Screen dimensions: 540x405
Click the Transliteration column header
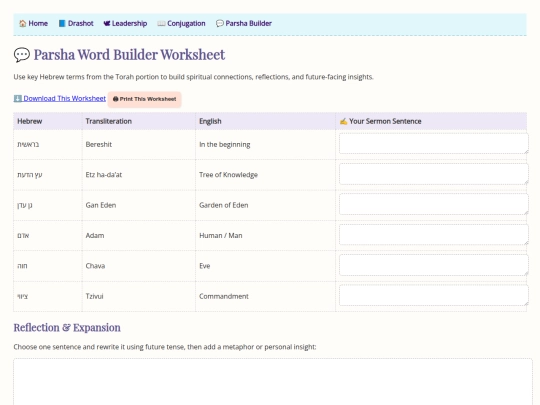[x=139, y=121]
